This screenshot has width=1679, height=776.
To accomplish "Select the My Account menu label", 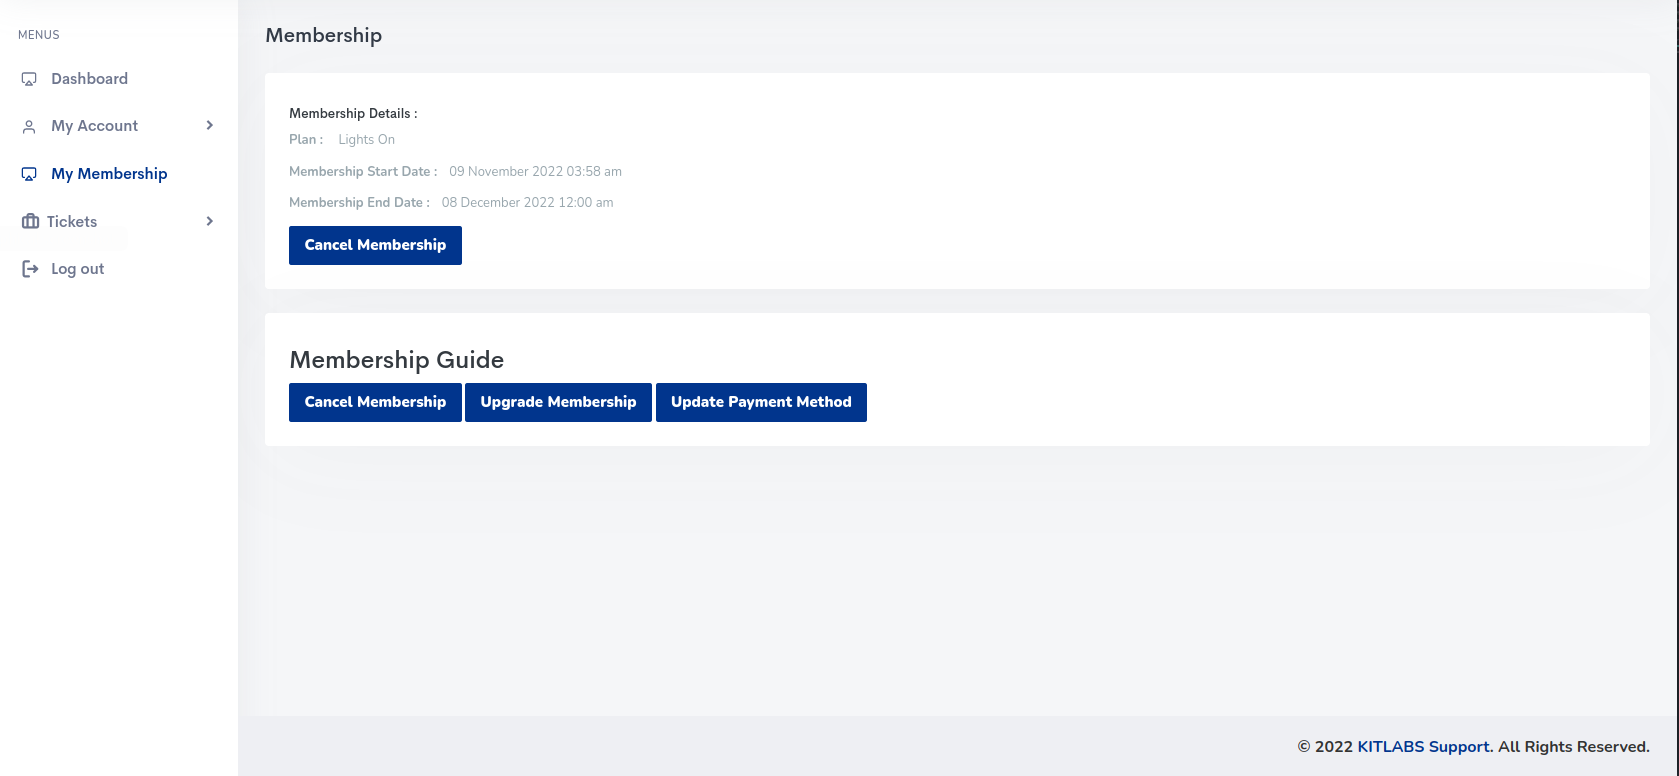I will pyautogui.click(x=94, y=126).
